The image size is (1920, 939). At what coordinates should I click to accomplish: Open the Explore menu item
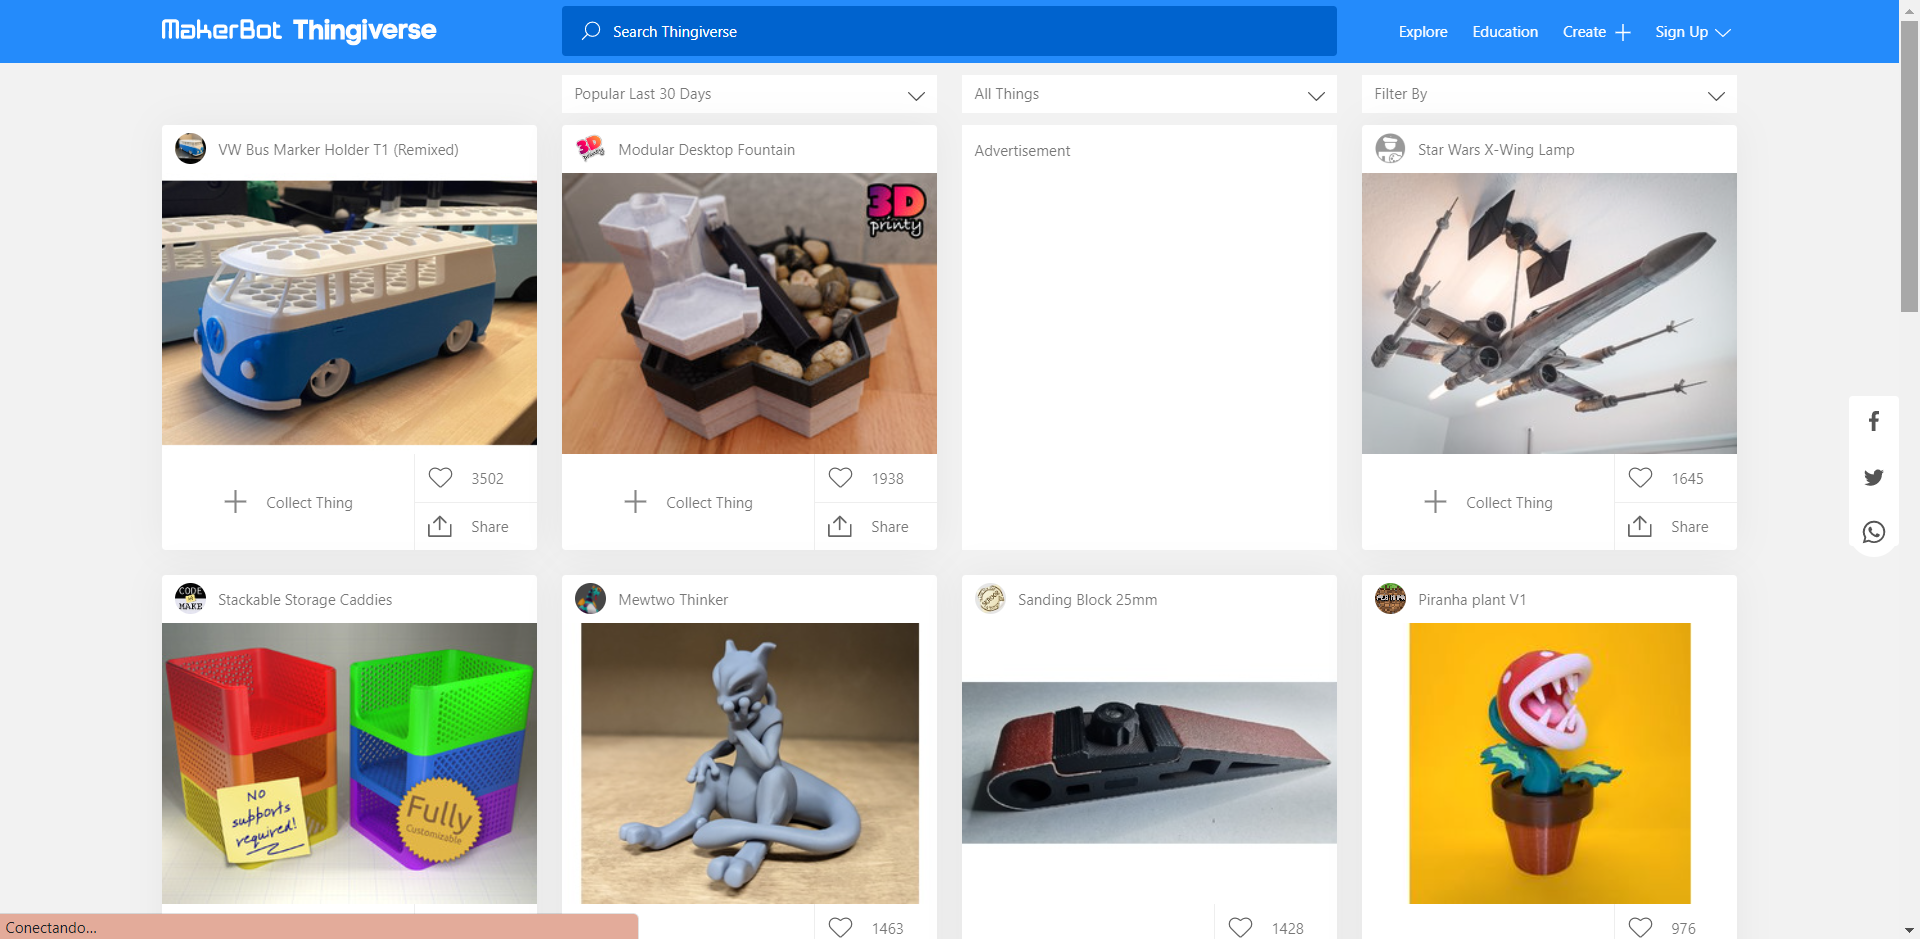point(1422,32)
